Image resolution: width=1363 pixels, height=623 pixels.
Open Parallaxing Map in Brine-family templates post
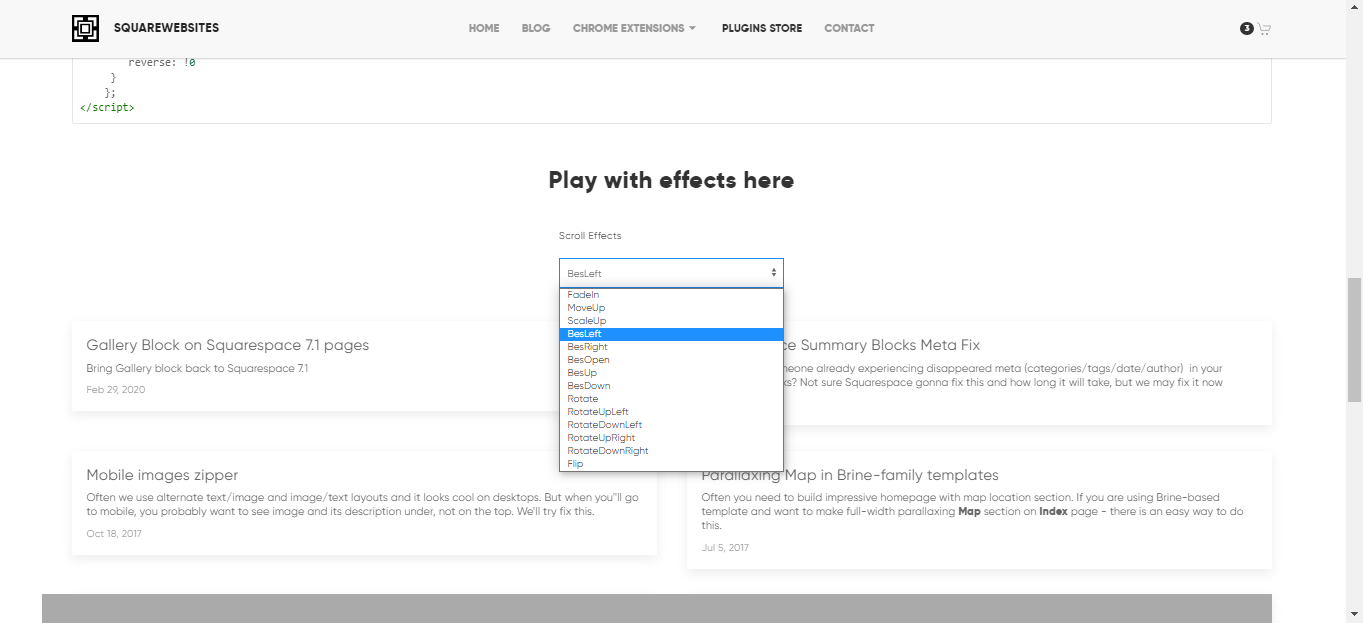(850, 475)
